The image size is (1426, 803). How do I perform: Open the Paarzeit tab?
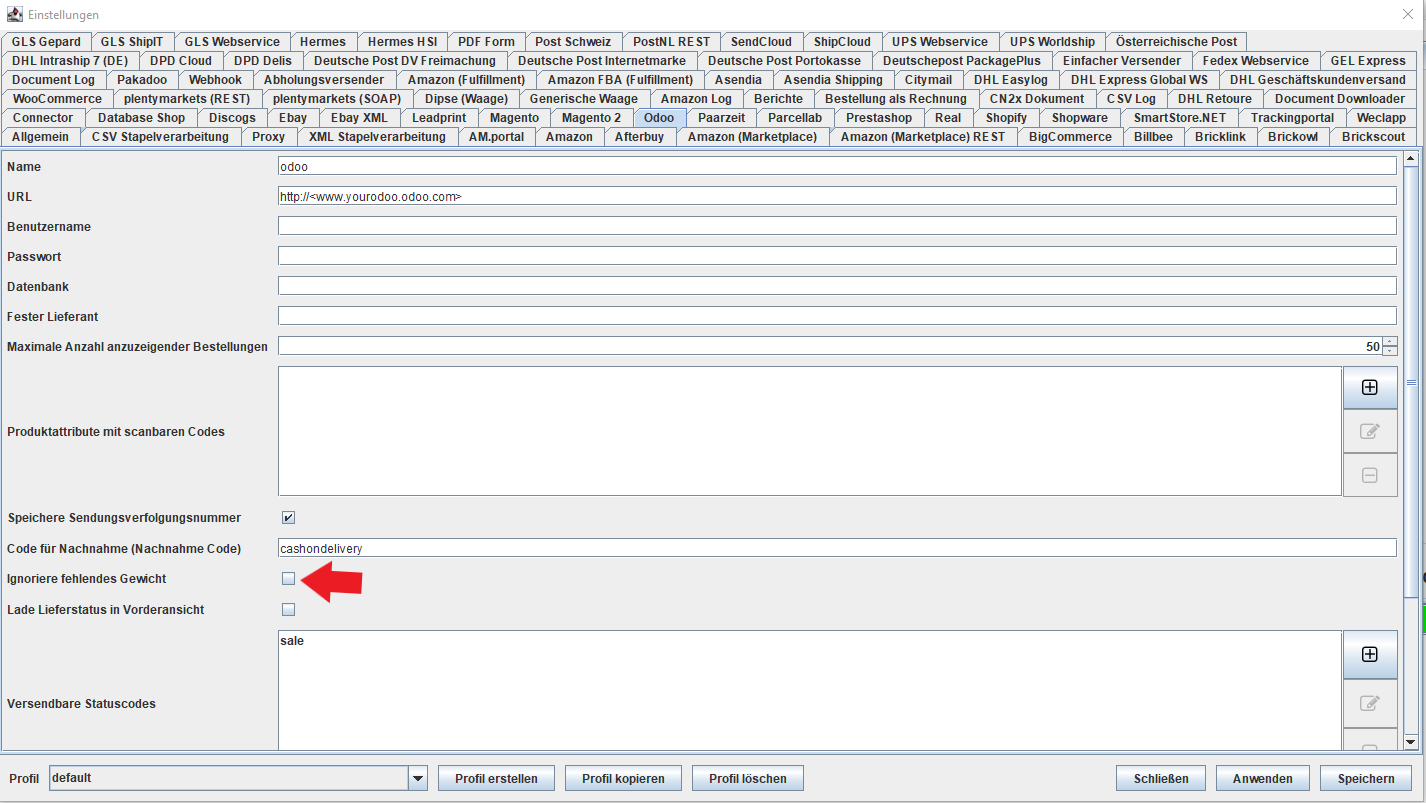[x=722, y=118]
